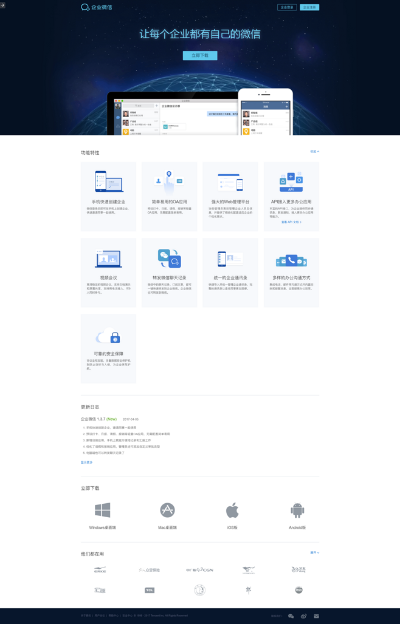The height and width of the screenshot is (624, 400).
Task: Click the Apple iOS download icon
Action: (x=232, y=510)
